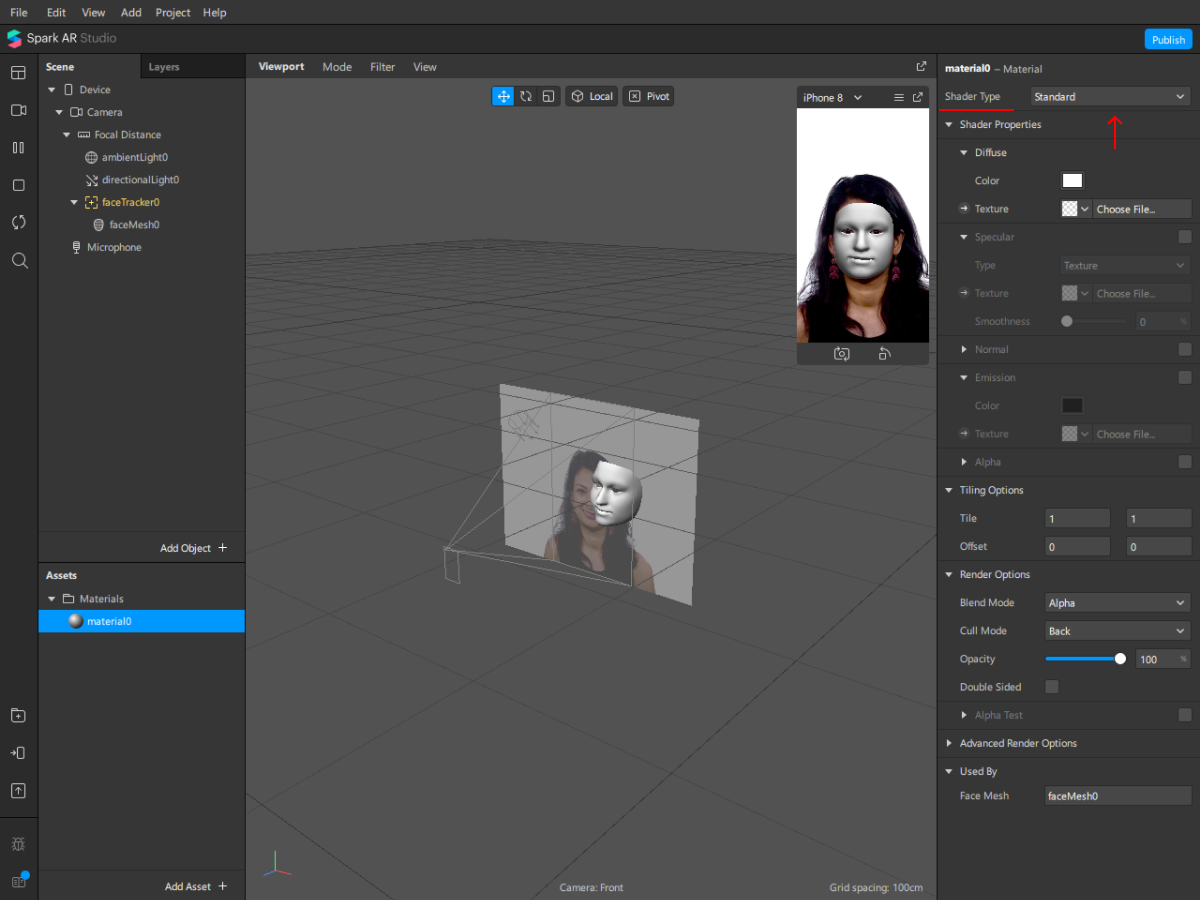Expand Advanced Render Options section
The image size is (1200, 900).
pos(1017,743)
